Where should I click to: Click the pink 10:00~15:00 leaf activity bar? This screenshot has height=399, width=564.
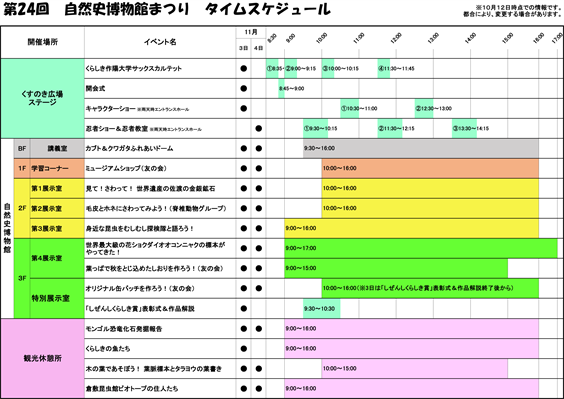415,368
